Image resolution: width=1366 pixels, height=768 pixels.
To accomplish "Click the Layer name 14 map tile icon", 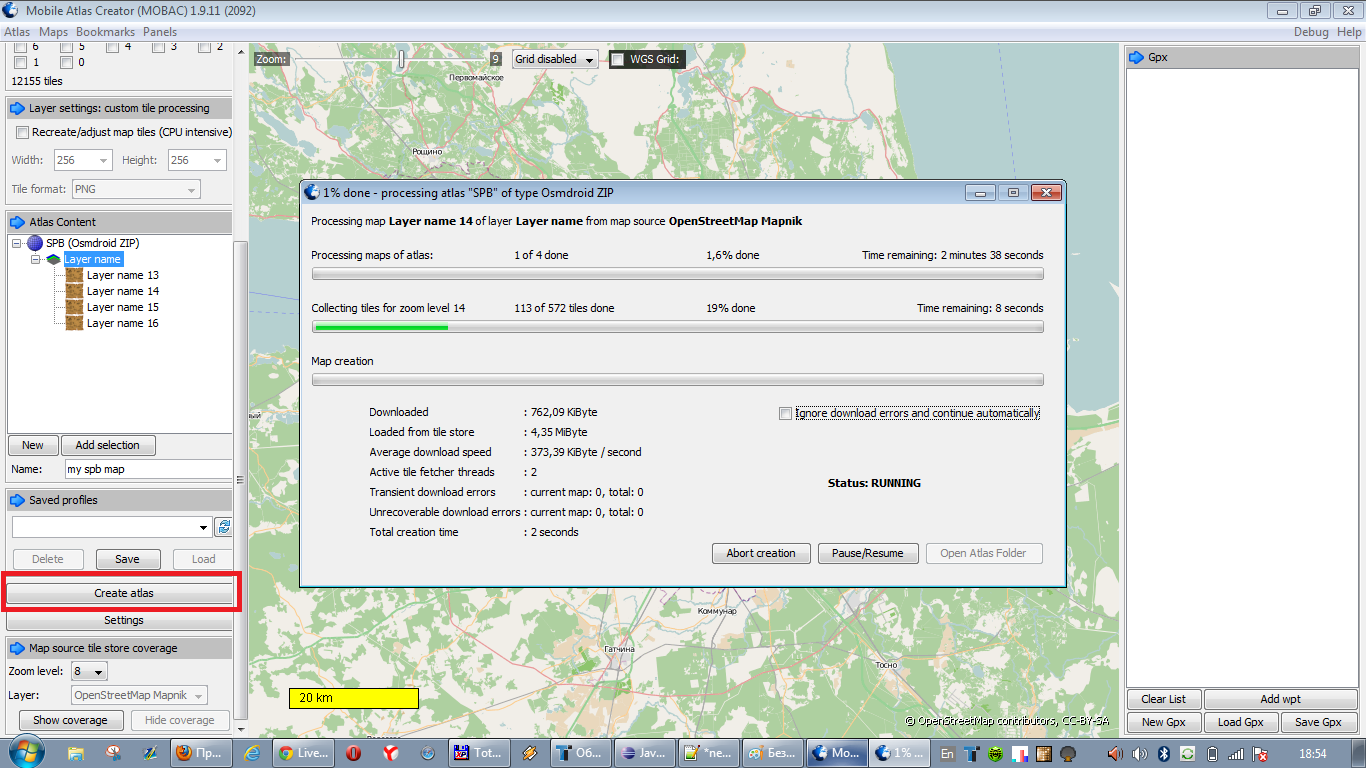I will (x=74, y=291).
